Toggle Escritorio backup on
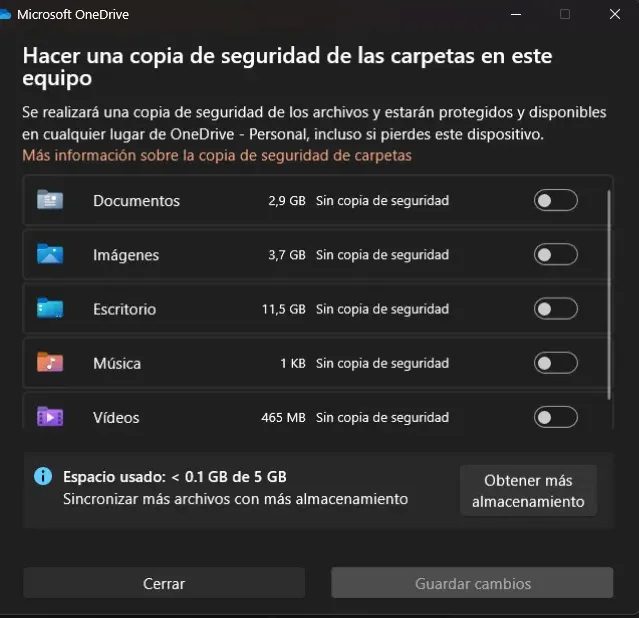Image resolution: width=639 pixels, height=618 pixels. click(555, 309)
